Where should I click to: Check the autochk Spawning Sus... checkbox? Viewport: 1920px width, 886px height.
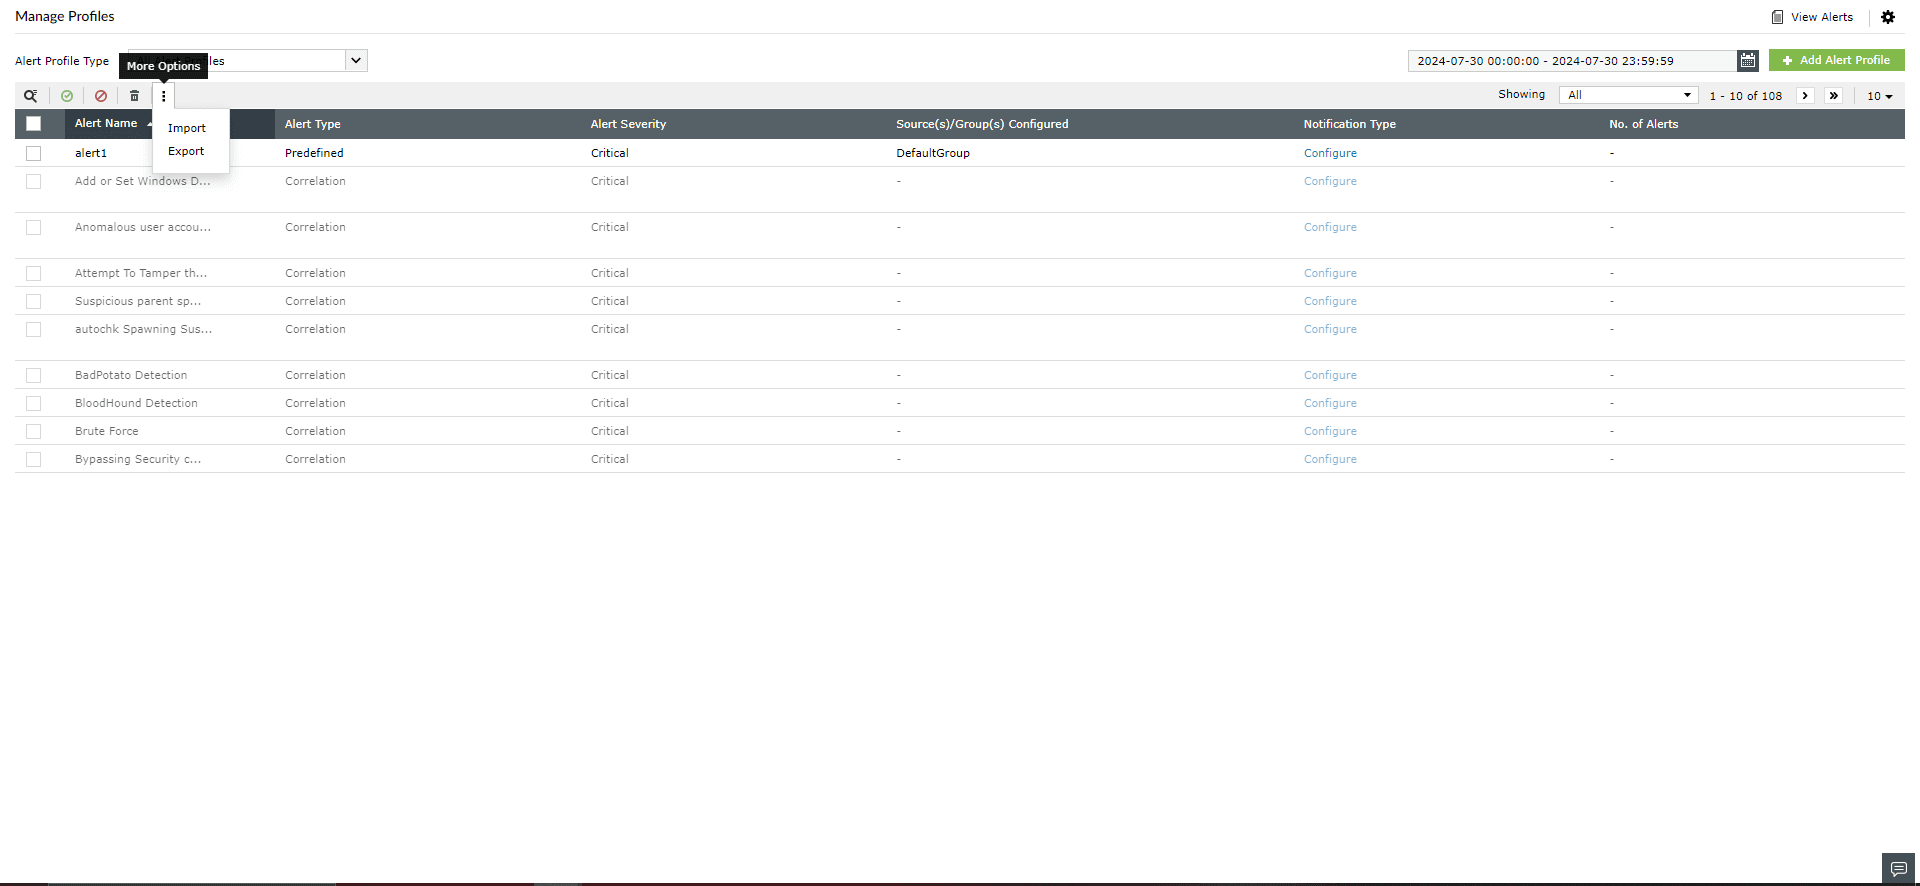[x=34, y=329]
